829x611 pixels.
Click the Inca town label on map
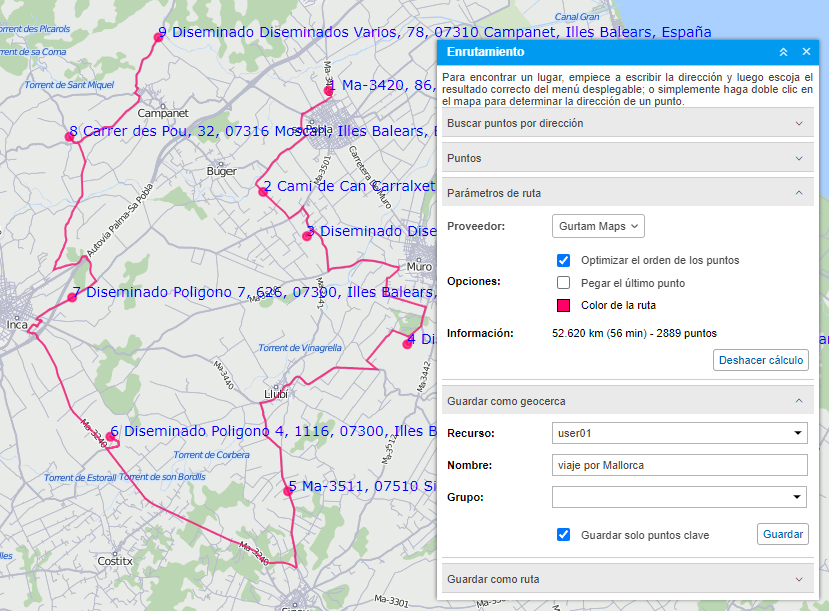17,325
